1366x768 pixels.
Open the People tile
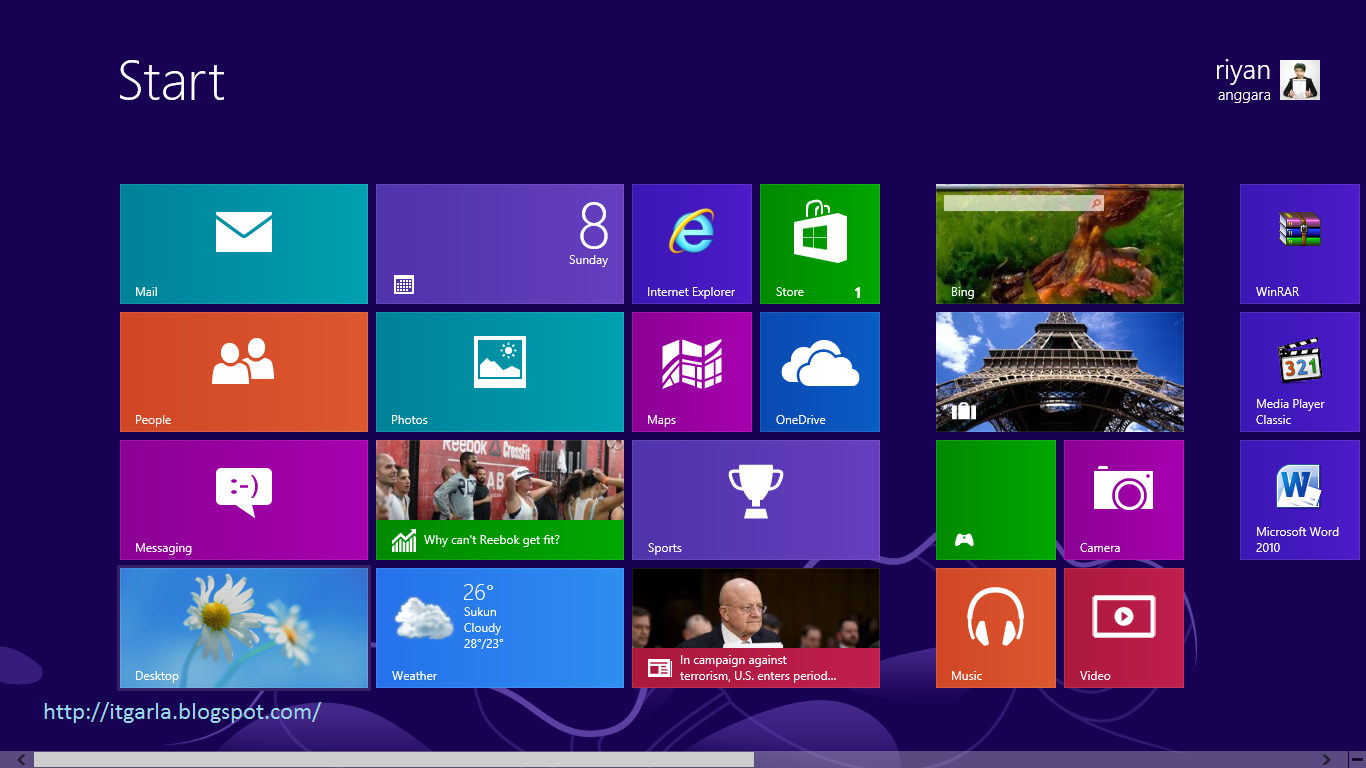tap(244, 372)
